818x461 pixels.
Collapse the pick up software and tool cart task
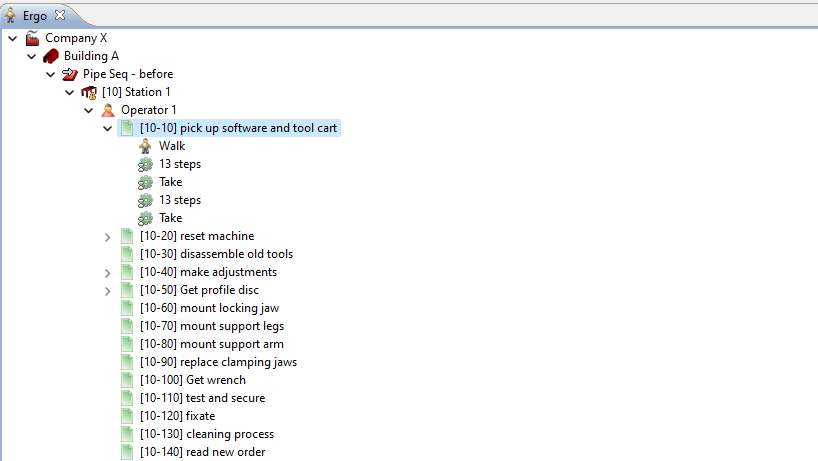(108, 128)
